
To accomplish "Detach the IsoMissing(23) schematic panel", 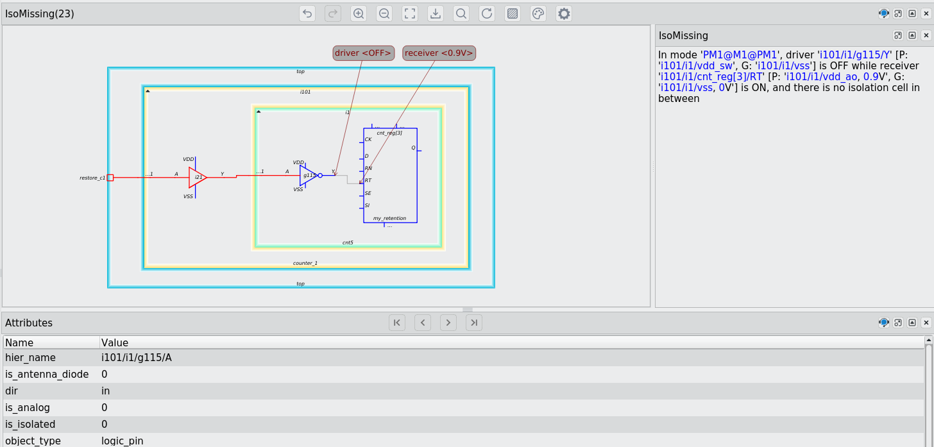I will pos(898,14).
